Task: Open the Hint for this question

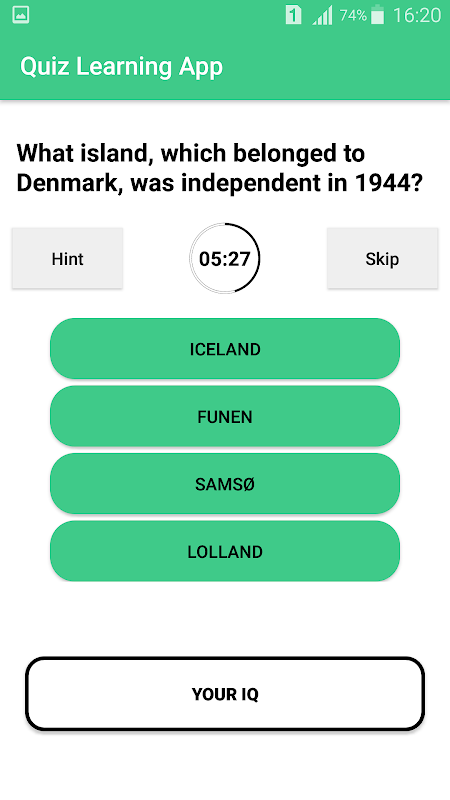Action: point(67,259)
